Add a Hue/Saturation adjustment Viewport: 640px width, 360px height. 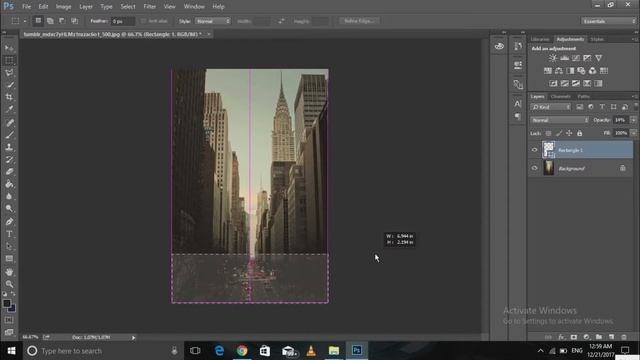[x=548, y=71]
